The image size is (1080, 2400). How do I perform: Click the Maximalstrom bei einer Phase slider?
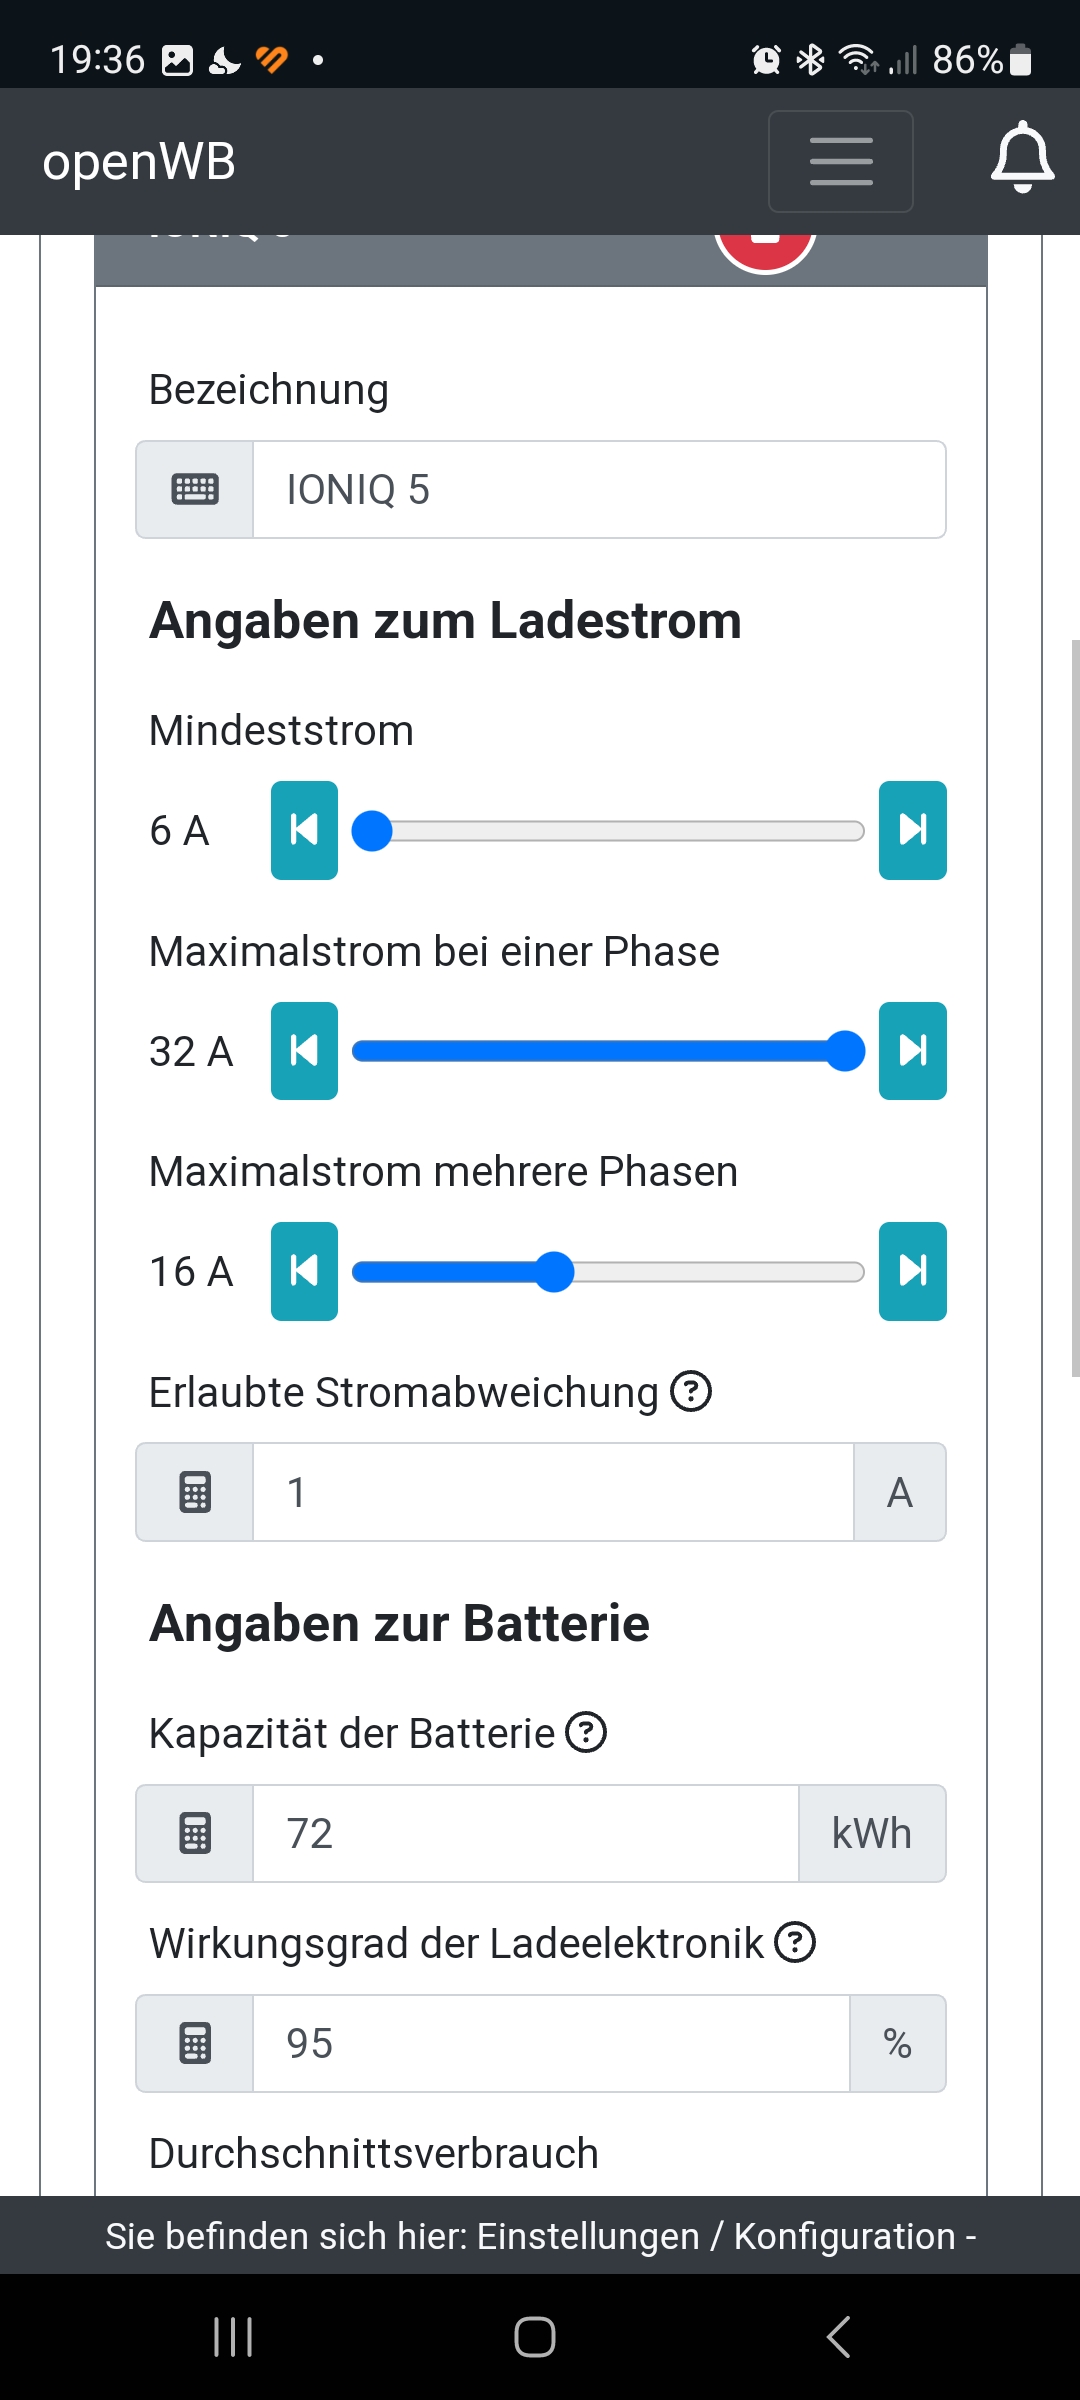pos(608,1051)
